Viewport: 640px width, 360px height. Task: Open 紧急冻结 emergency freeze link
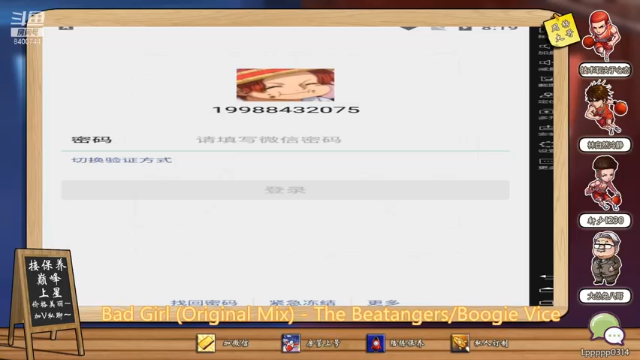coord(302,303)
